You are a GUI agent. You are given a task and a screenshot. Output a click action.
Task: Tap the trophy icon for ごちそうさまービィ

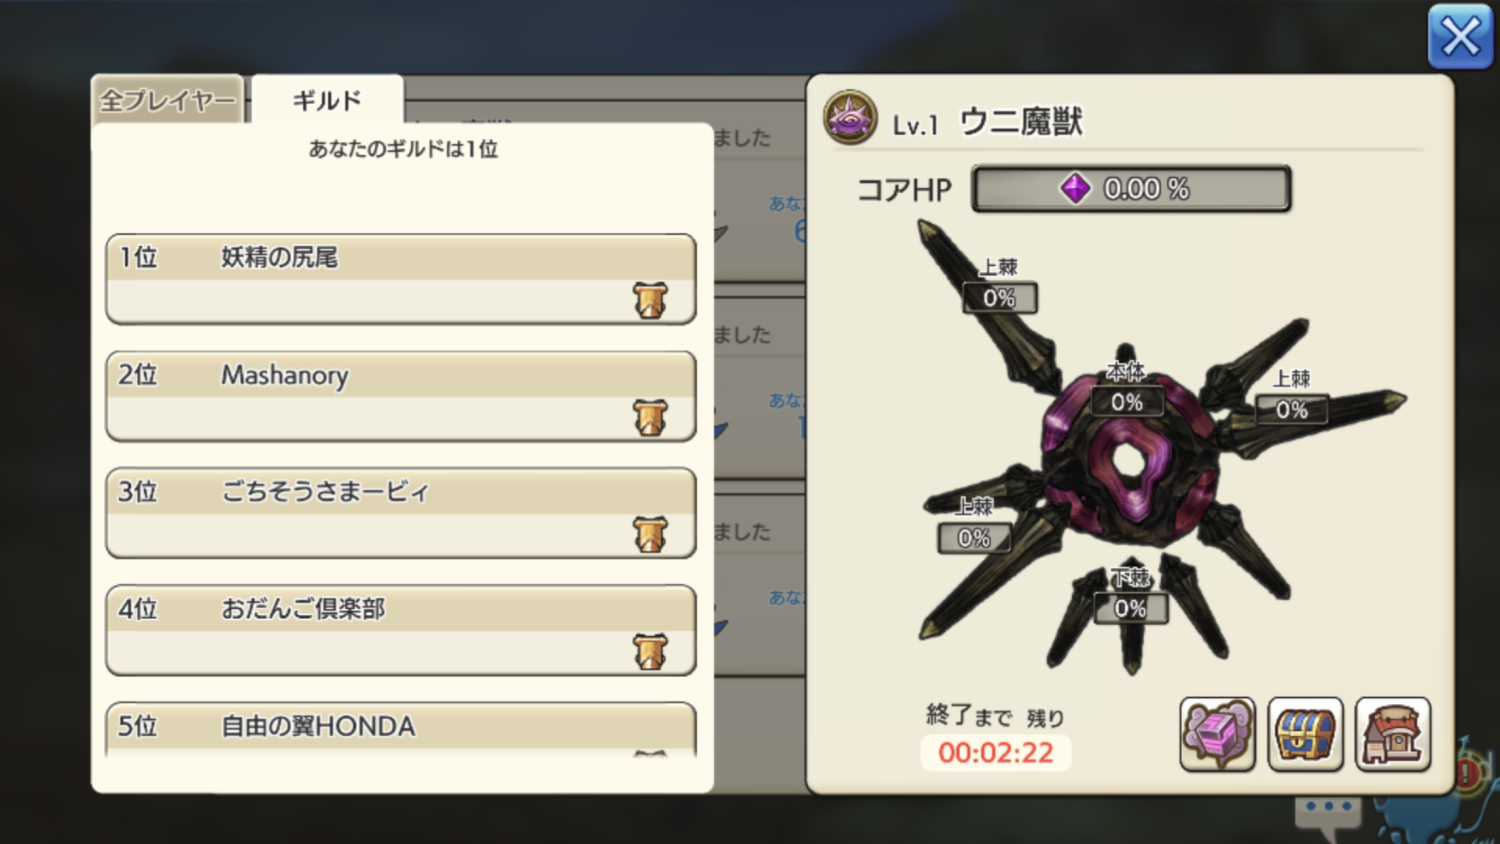650,534
